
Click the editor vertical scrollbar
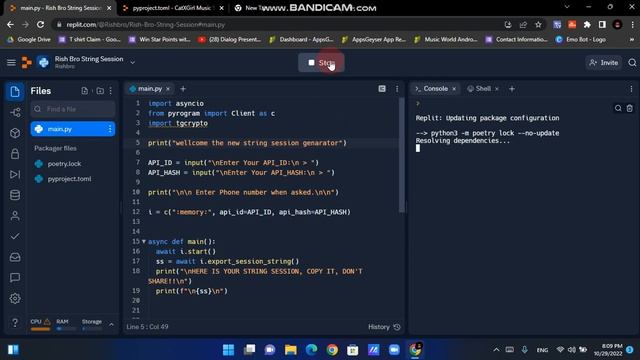[x=402, y=155]
